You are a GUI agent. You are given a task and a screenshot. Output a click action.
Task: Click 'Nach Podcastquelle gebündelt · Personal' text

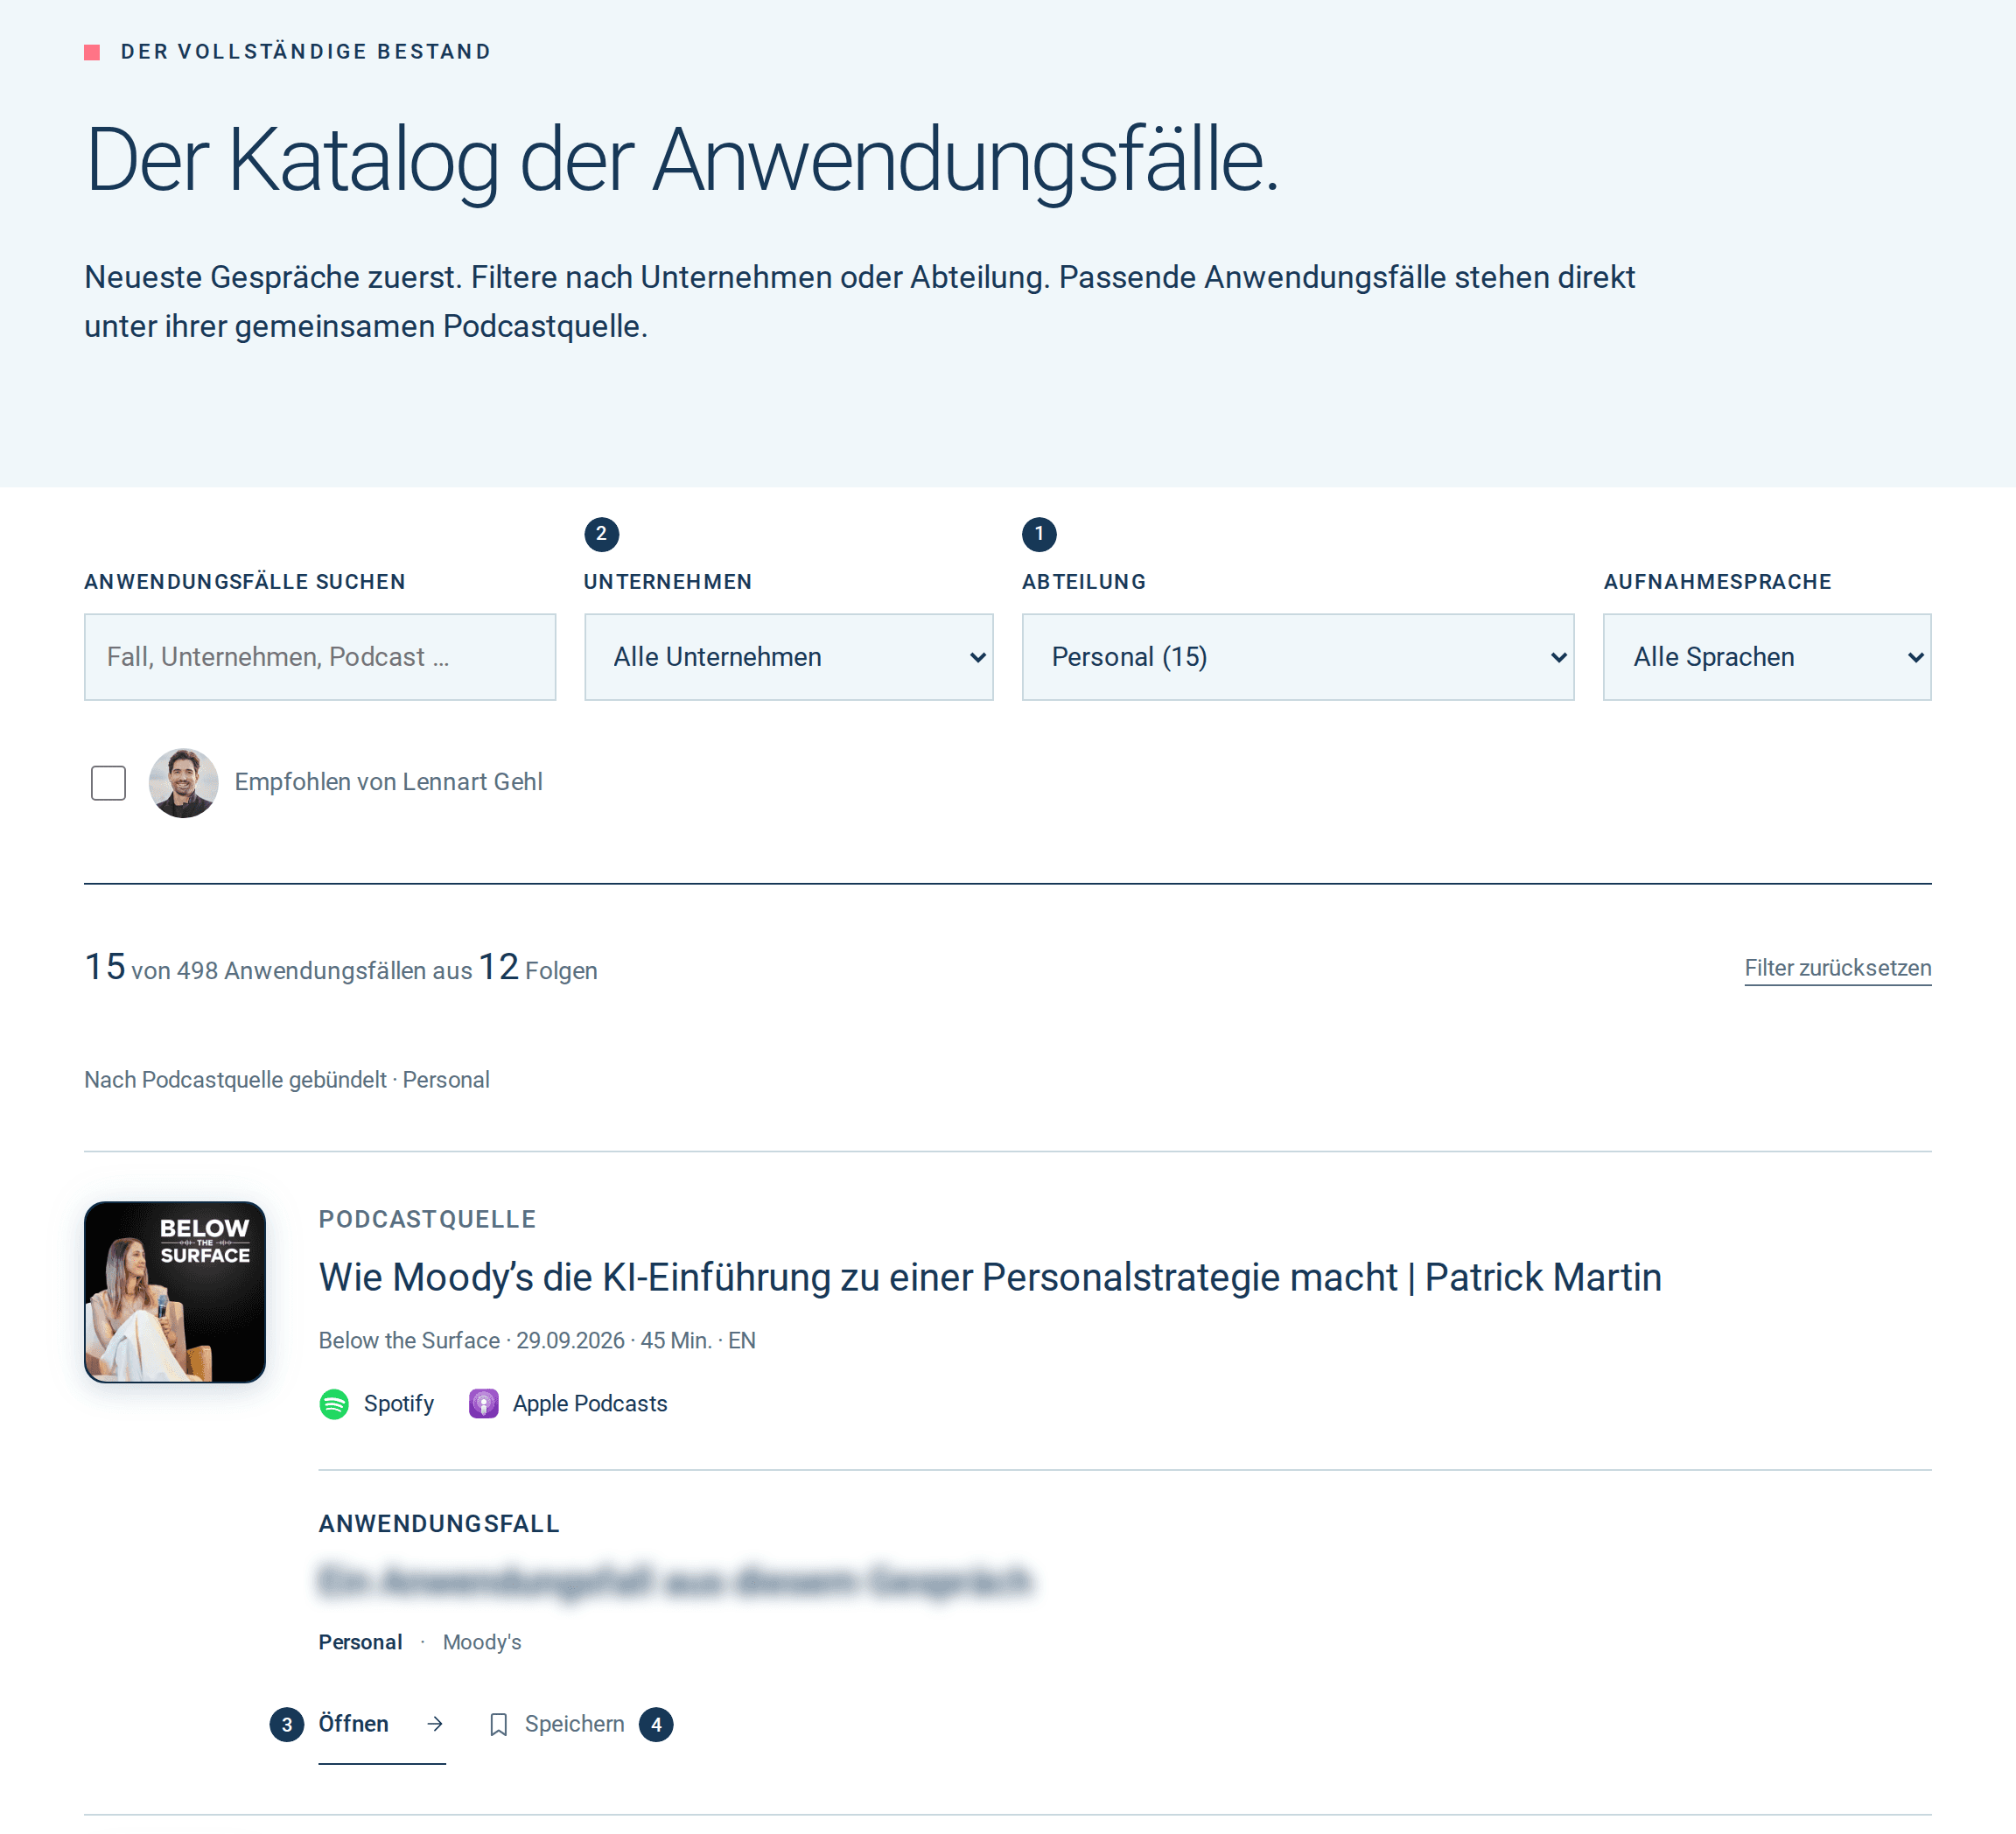tap(287, 1080)
